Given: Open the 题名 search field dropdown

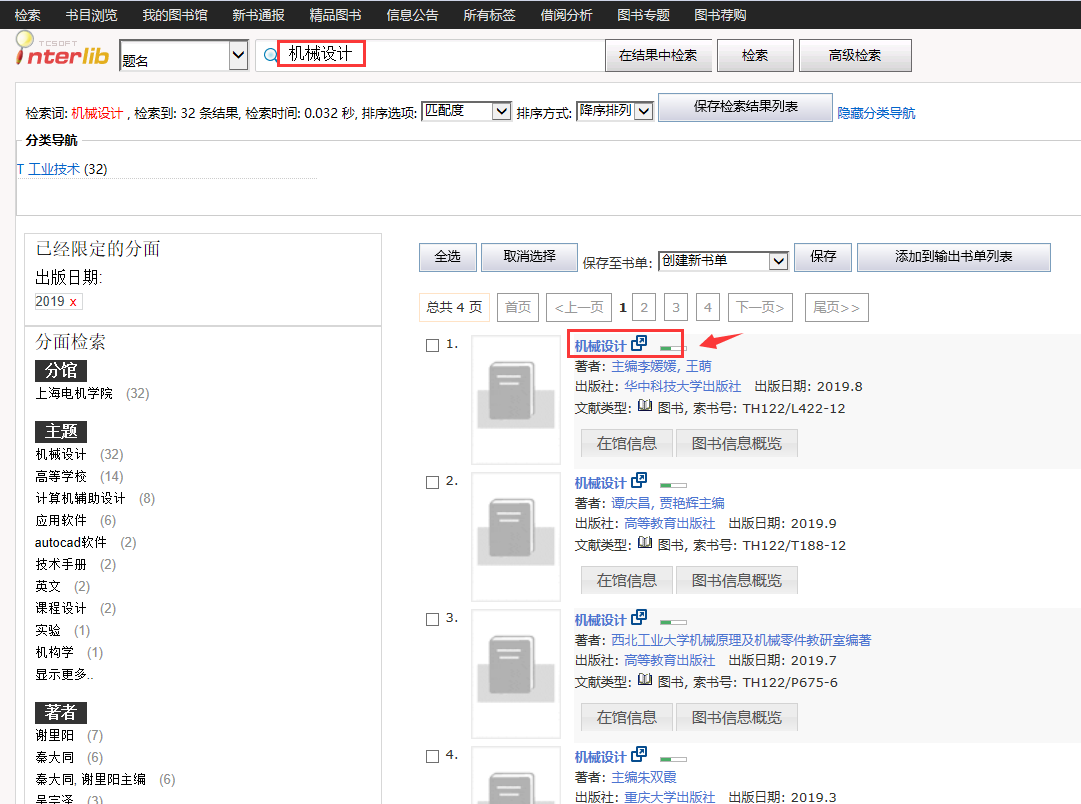Looking at the screenshot, I should coord(238,56).
